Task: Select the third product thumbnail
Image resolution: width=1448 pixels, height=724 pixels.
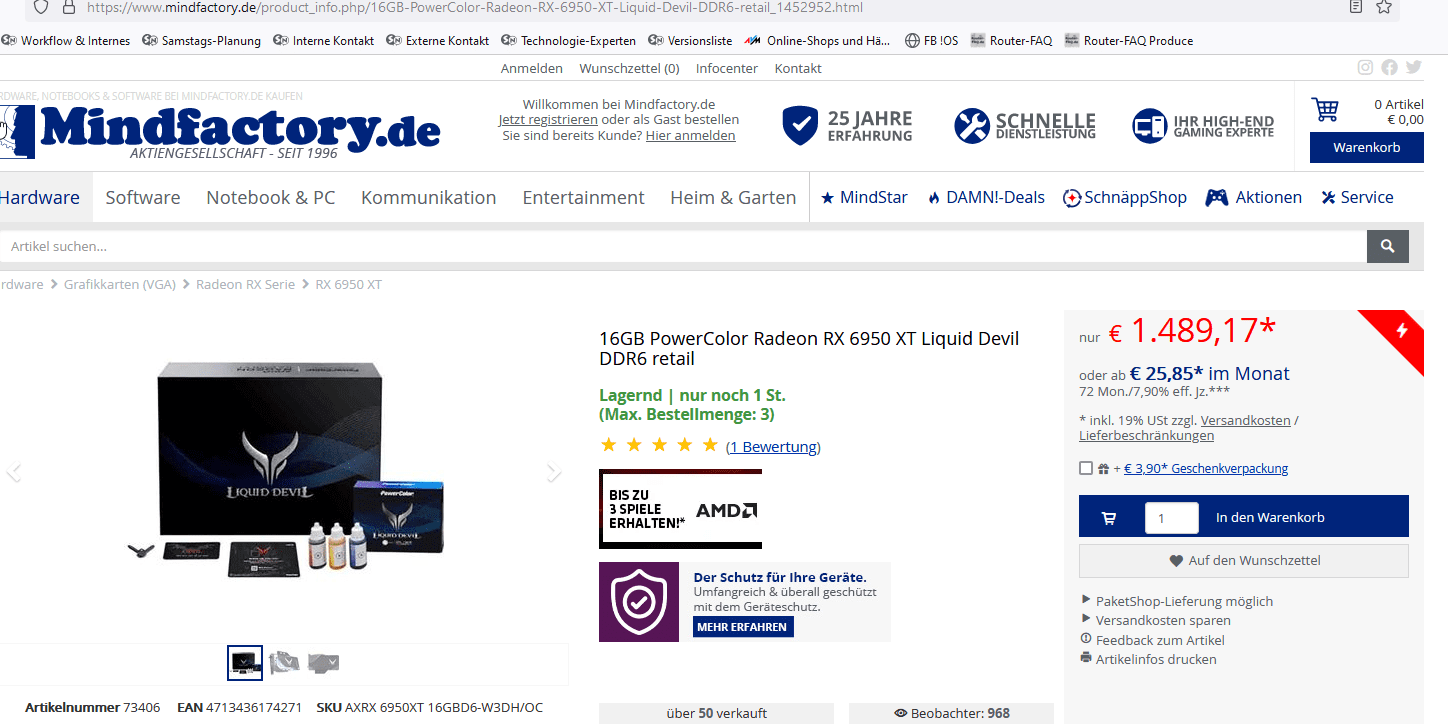Action: click(x=323, y=662)
